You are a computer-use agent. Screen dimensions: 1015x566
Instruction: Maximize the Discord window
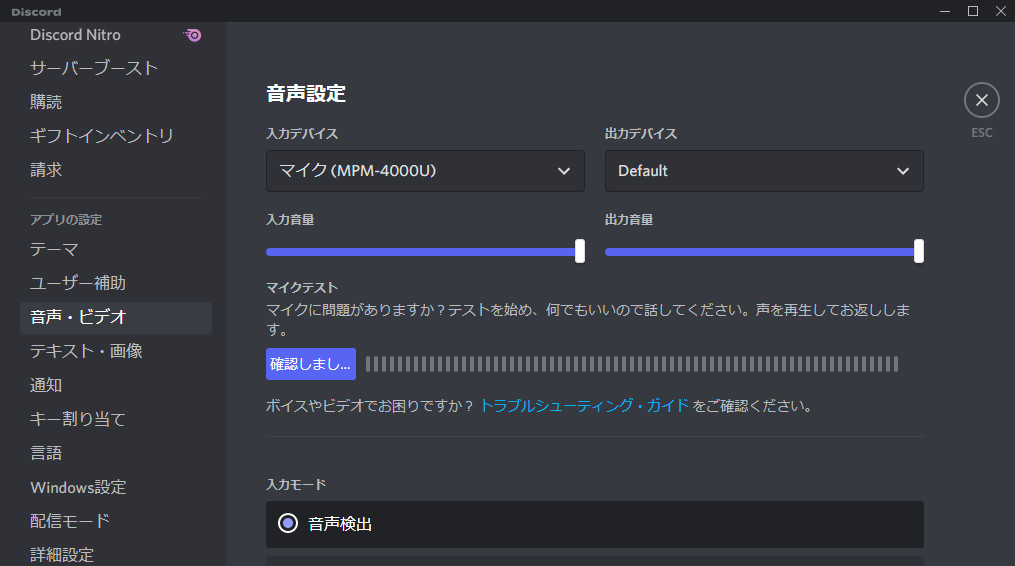point(973,11)
